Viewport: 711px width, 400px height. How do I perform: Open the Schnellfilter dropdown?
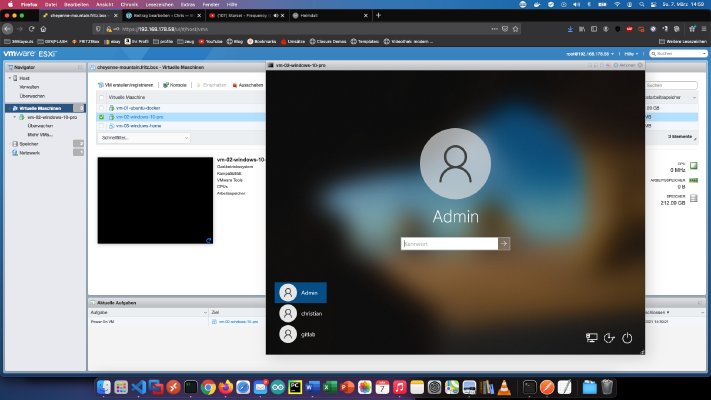click(144, 138)
